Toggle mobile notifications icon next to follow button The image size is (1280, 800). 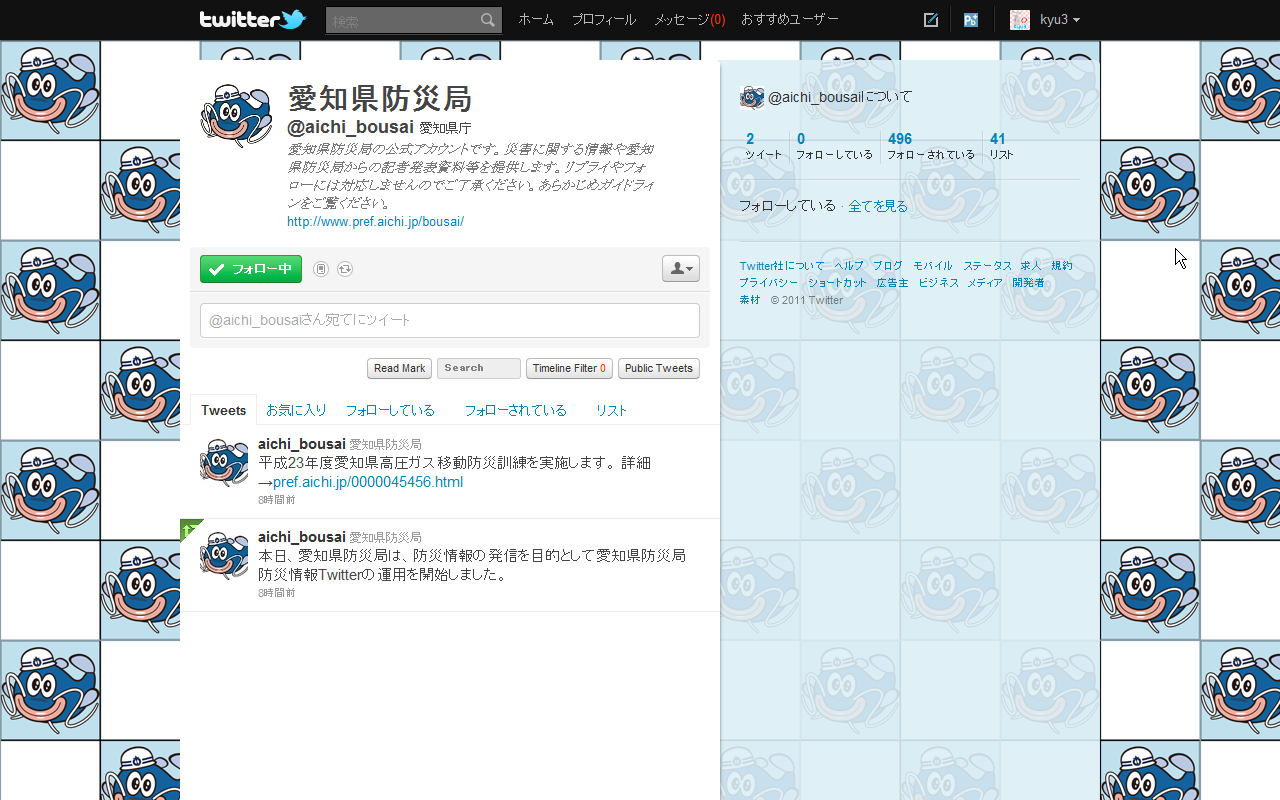pos(321,269)
